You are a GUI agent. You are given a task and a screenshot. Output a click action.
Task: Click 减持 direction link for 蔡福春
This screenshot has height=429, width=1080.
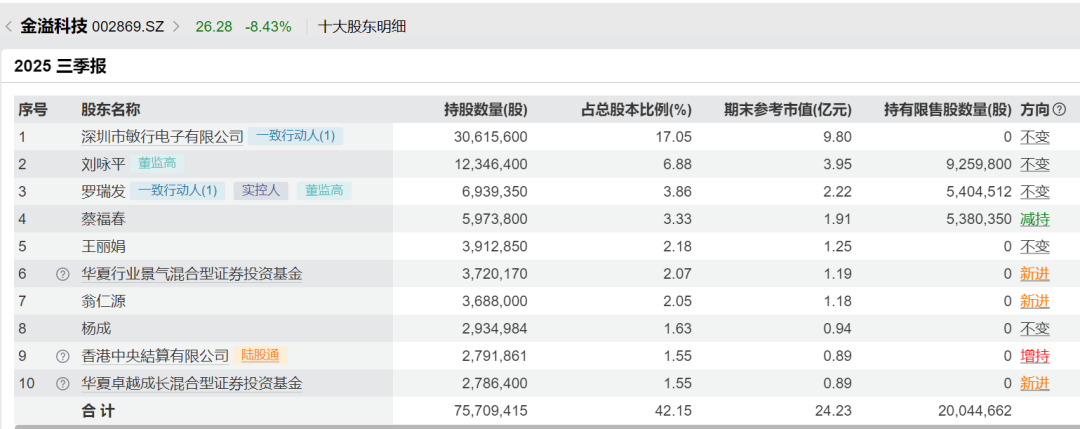(1034, 219)
